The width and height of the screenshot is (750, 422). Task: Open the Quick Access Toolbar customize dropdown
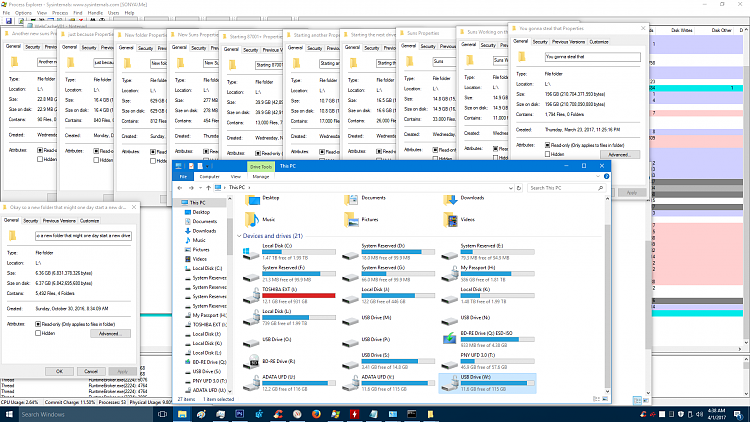tap(207, 166)
